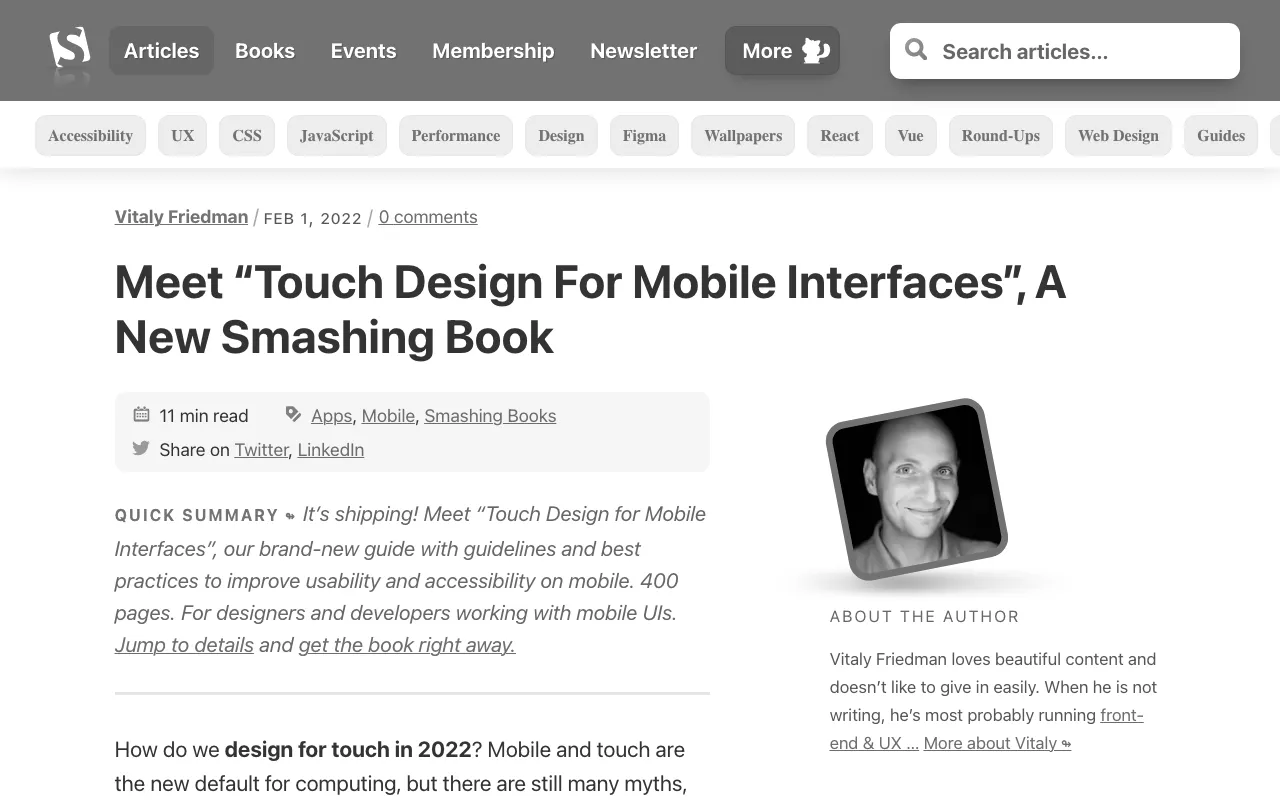Select the Wallpapers category tag
Image resolution: width=1280 pixels, height=800 pixels.
[x=743, y=136]
